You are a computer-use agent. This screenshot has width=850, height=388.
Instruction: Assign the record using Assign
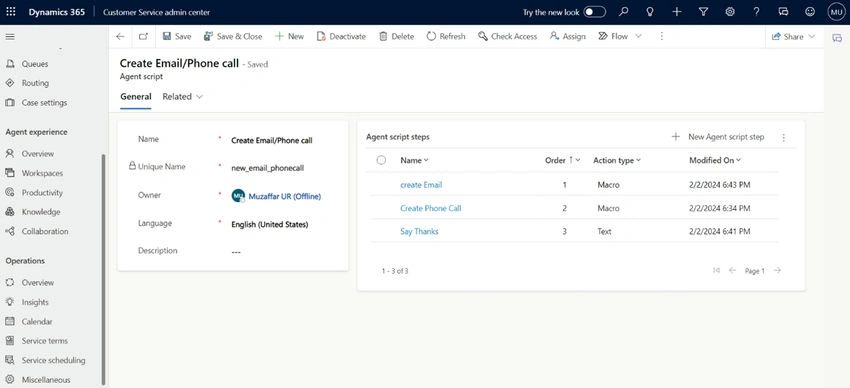coord(568,36)
